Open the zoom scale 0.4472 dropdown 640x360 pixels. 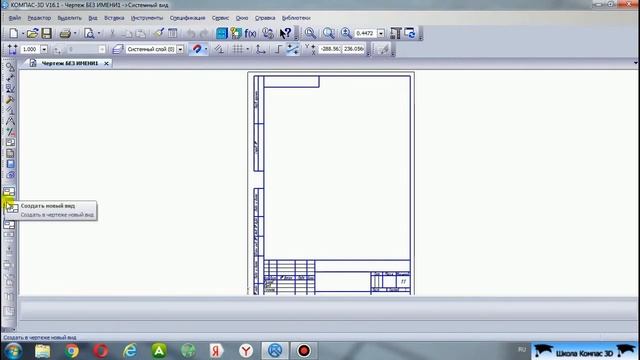click(x=381, y=33)
